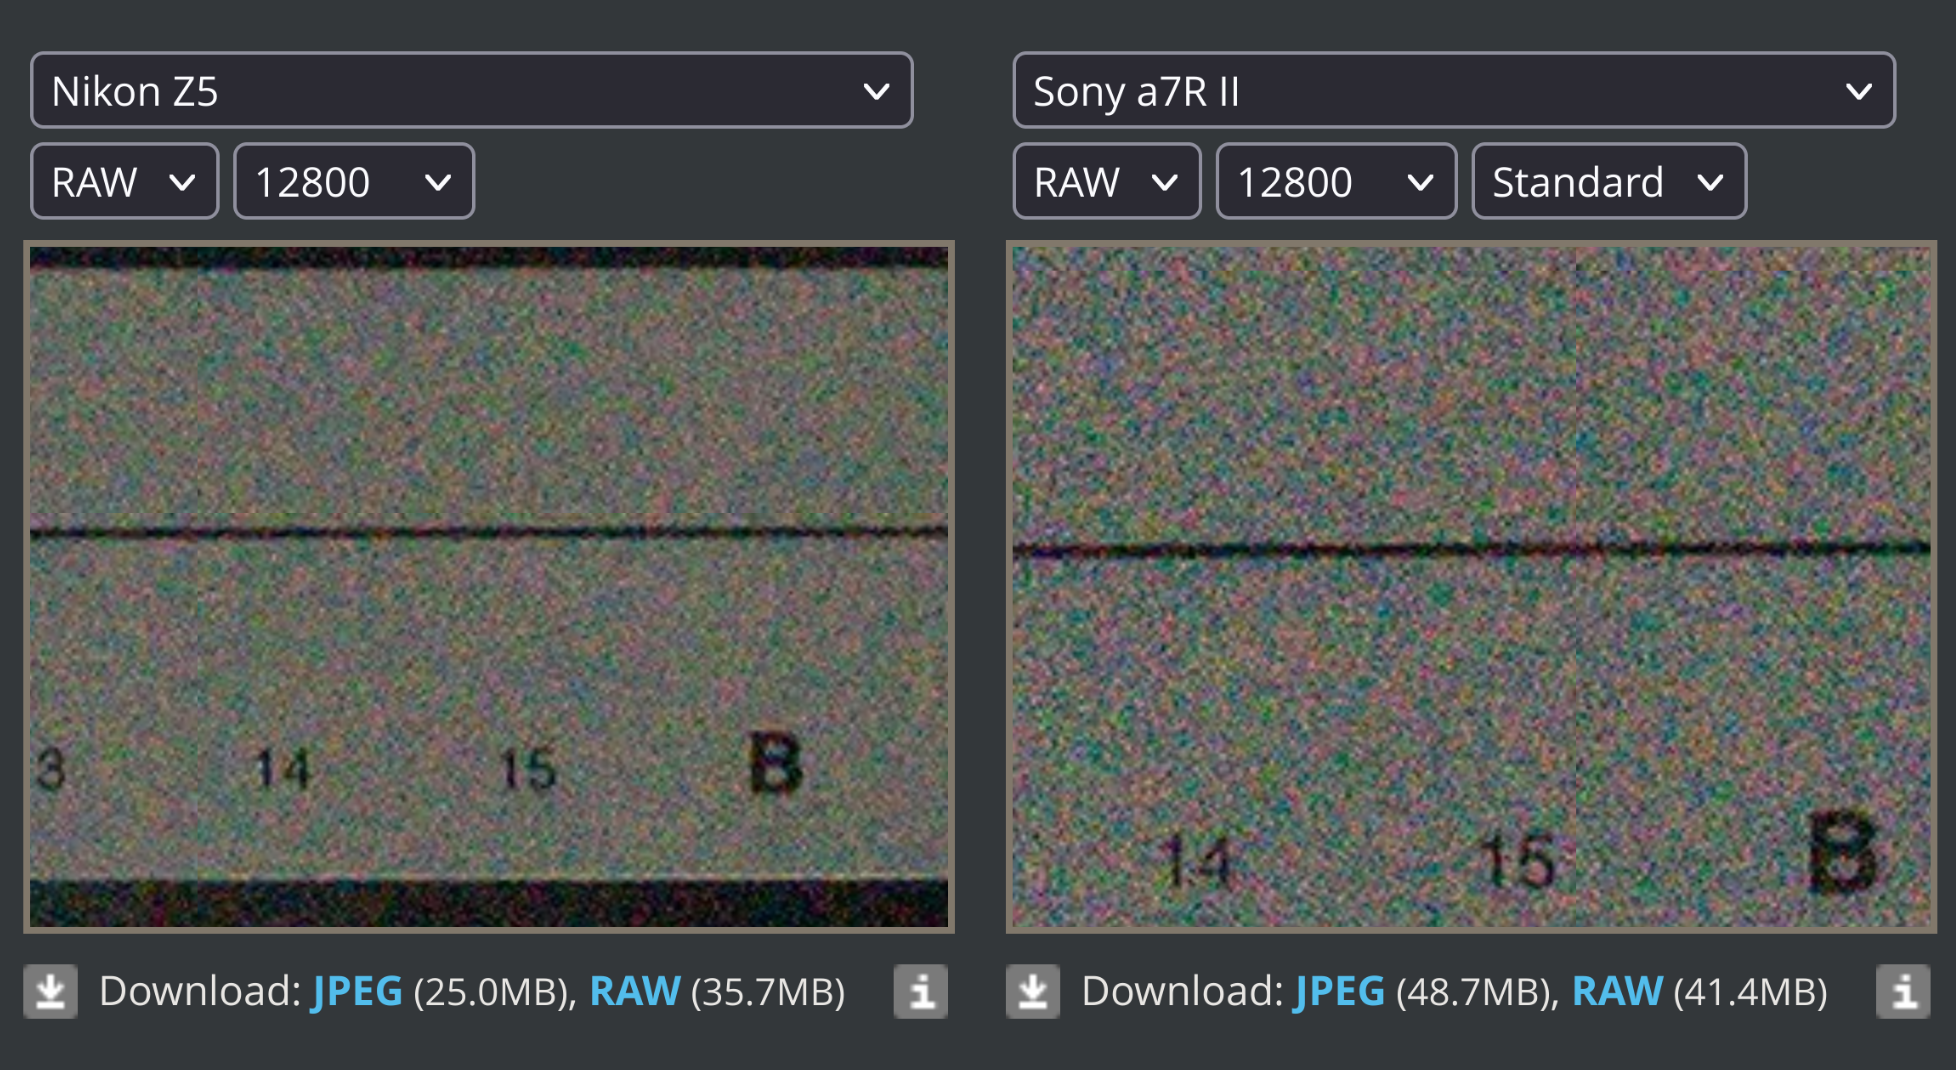Viewport: 1956px width, 1070px height.
Task: Open the Sony a7R II camera dropdown
Action: click(1454, 91)
